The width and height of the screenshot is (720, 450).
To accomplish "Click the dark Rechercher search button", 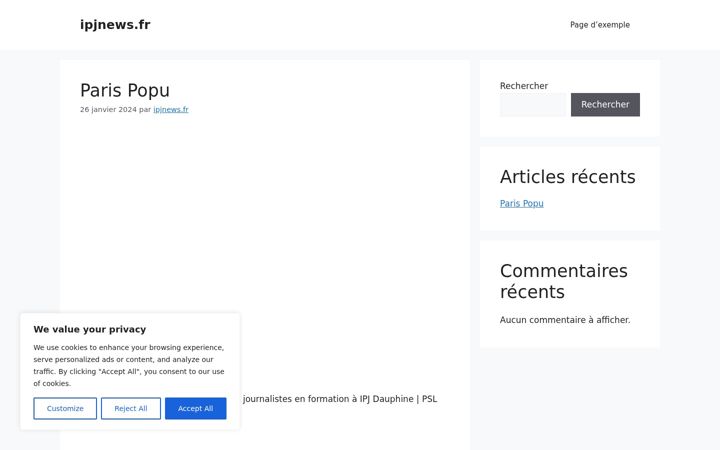I will tap(605, 105).
